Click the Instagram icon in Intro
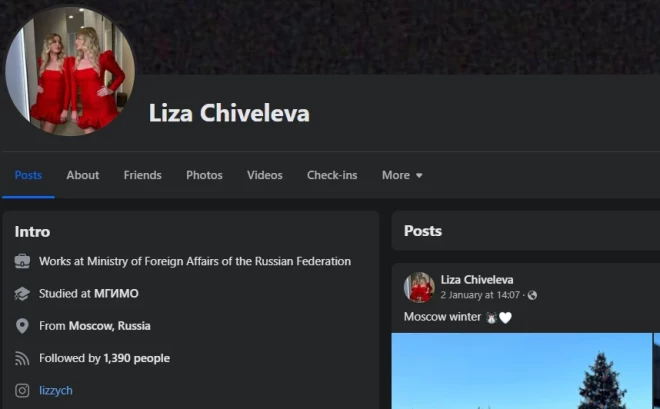Screen dimensions: 660x409 pos(22,391)
